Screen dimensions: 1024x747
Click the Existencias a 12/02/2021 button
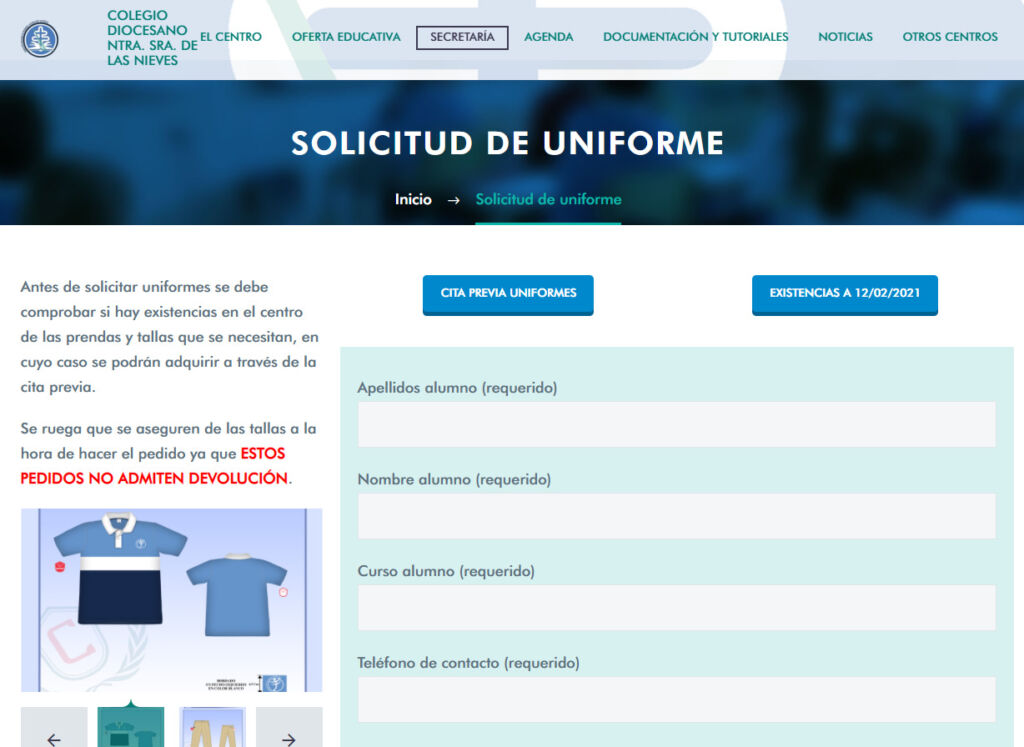tap(844, 294)
